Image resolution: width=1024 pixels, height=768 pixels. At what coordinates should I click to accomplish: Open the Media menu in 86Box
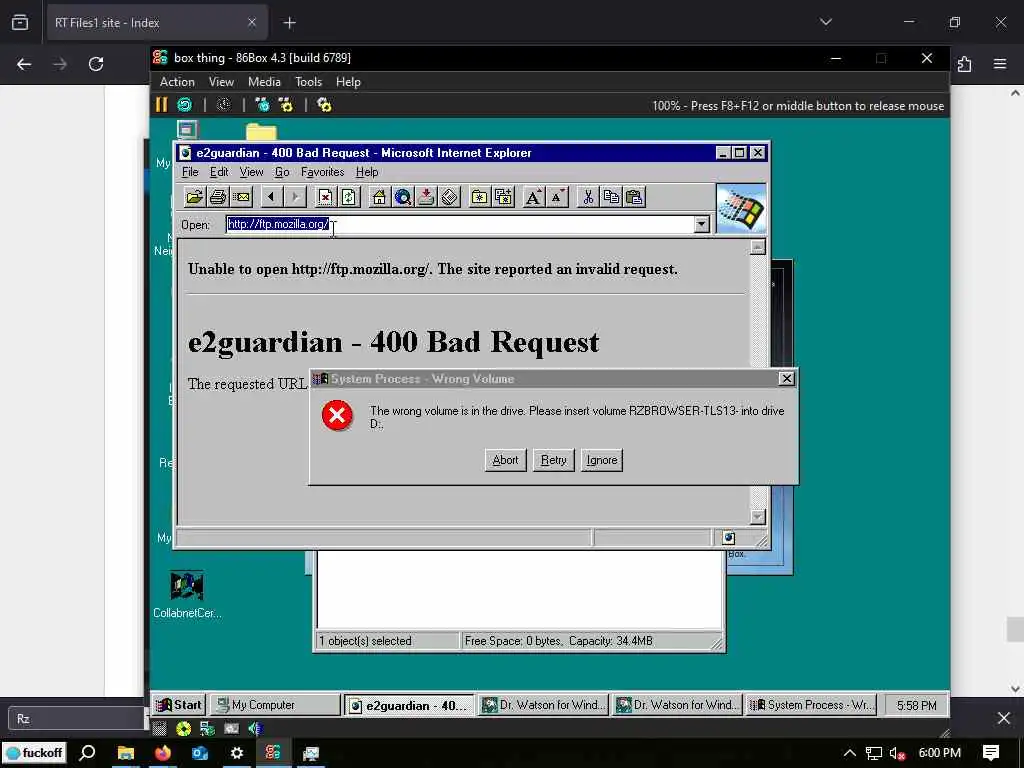pyautogui.click(x=264, y=82)
